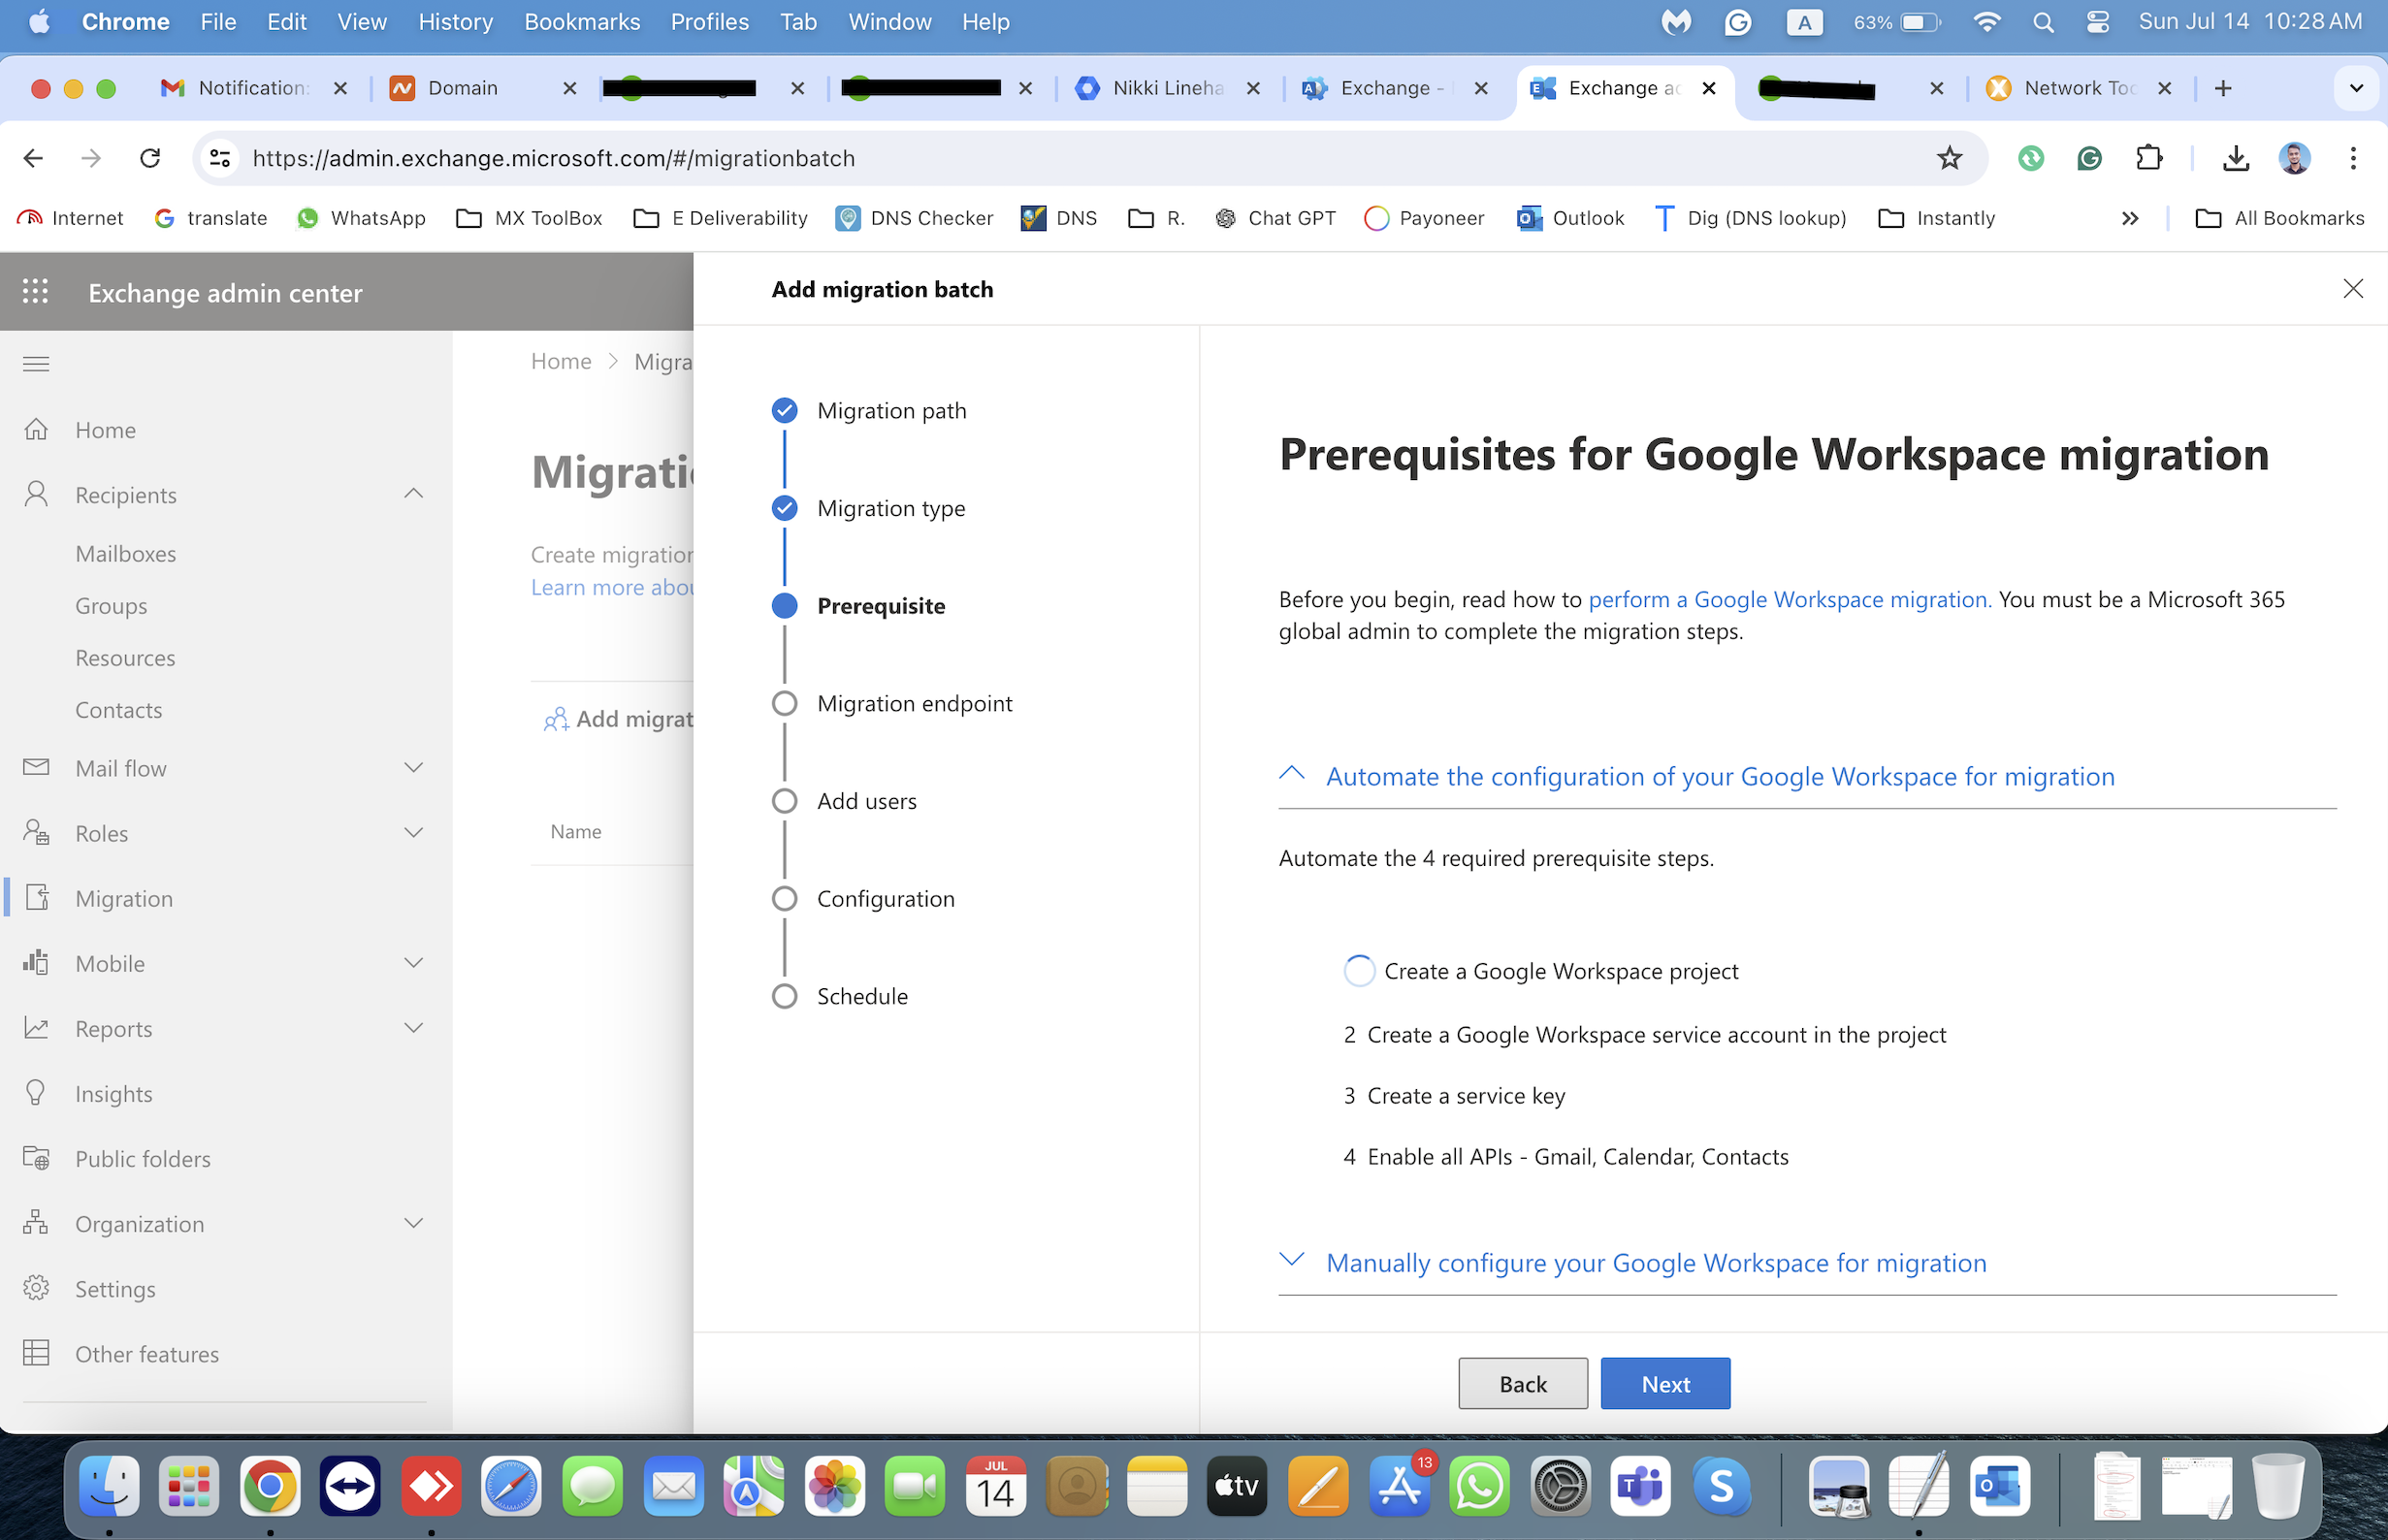The height and width of the screenshot is (1540, 2388).
Task: Open Chrome extensions puzzle icon
Action: point(2148,158)
